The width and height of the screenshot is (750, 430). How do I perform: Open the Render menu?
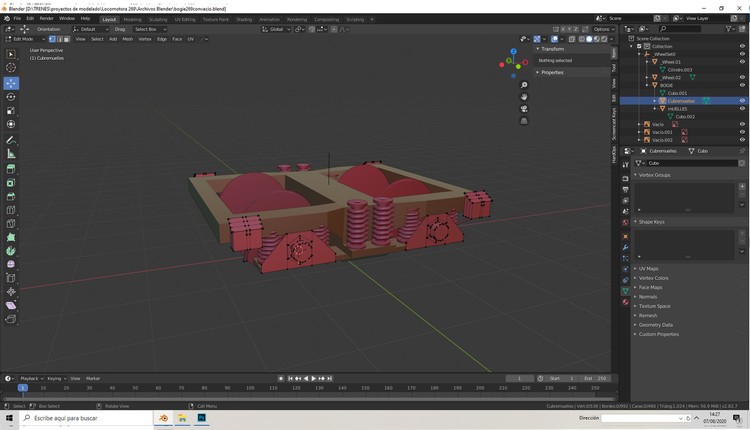point(46,19)
